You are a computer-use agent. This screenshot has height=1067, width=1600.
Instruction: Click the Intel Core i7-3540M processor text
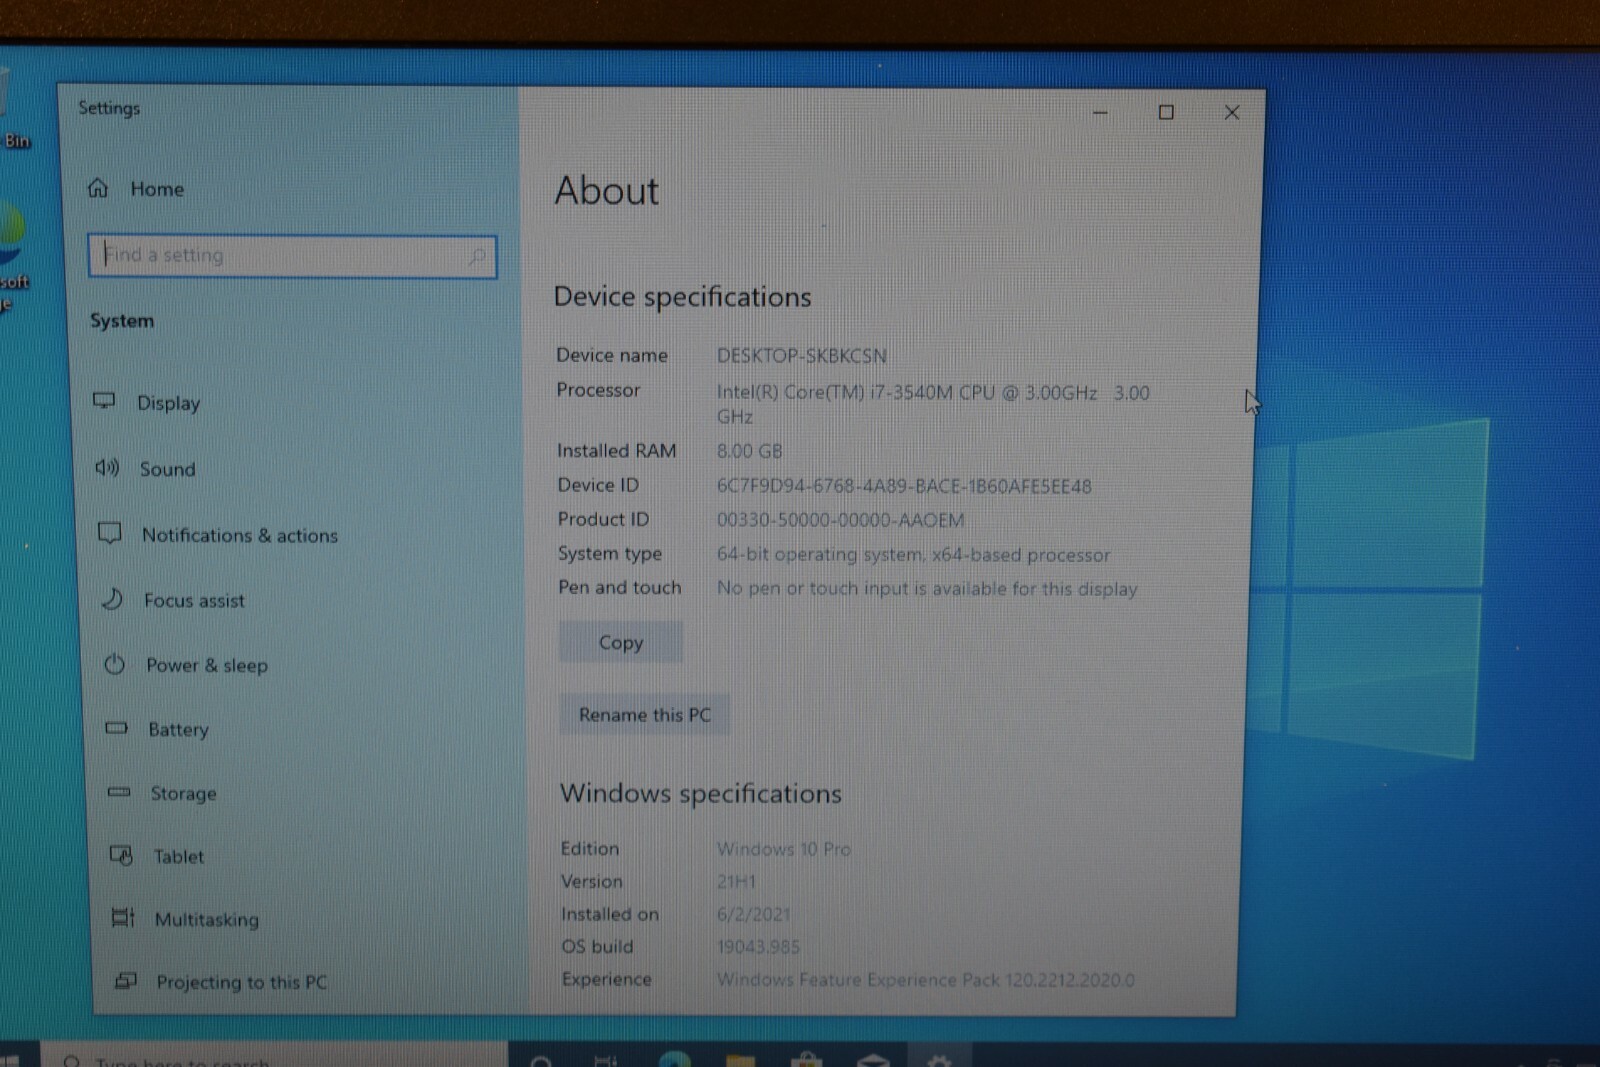pos(933,404)
